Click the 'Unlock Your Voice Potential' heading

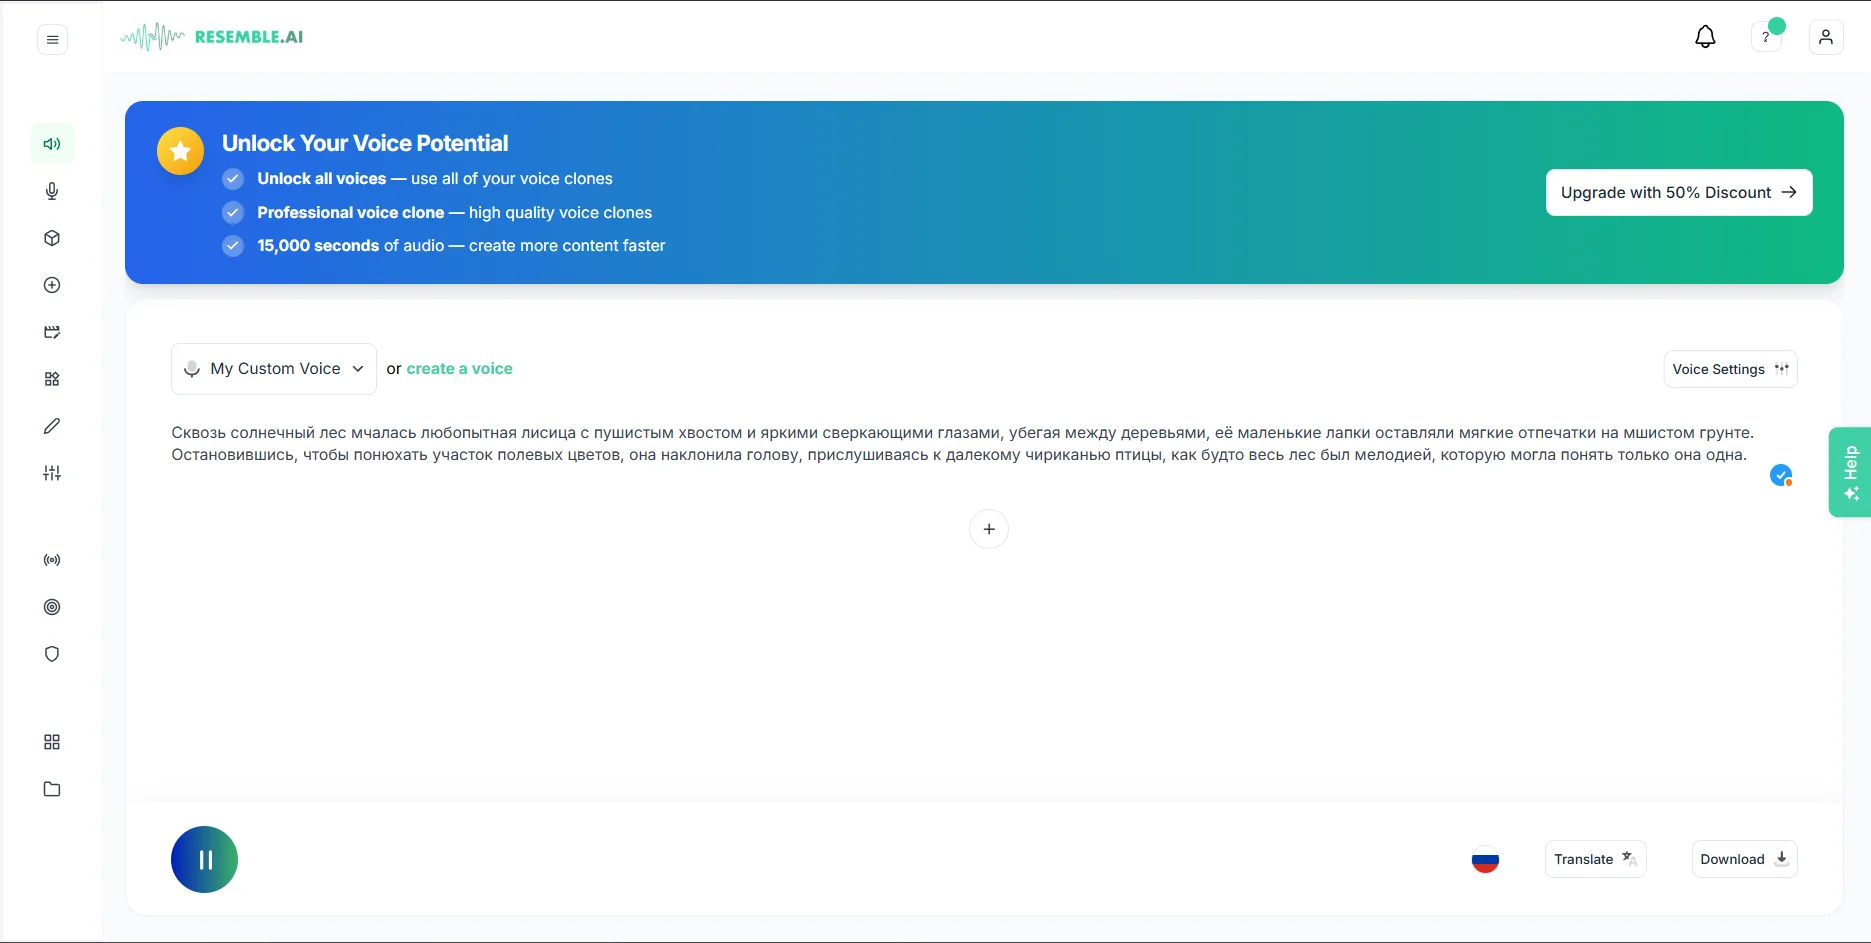pyautogui.click(x=365, y=143)
